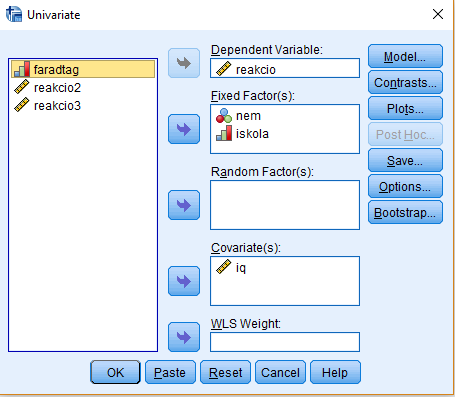Open the Plots... dialog
The image size is (455, 397).
coord(405,108)
